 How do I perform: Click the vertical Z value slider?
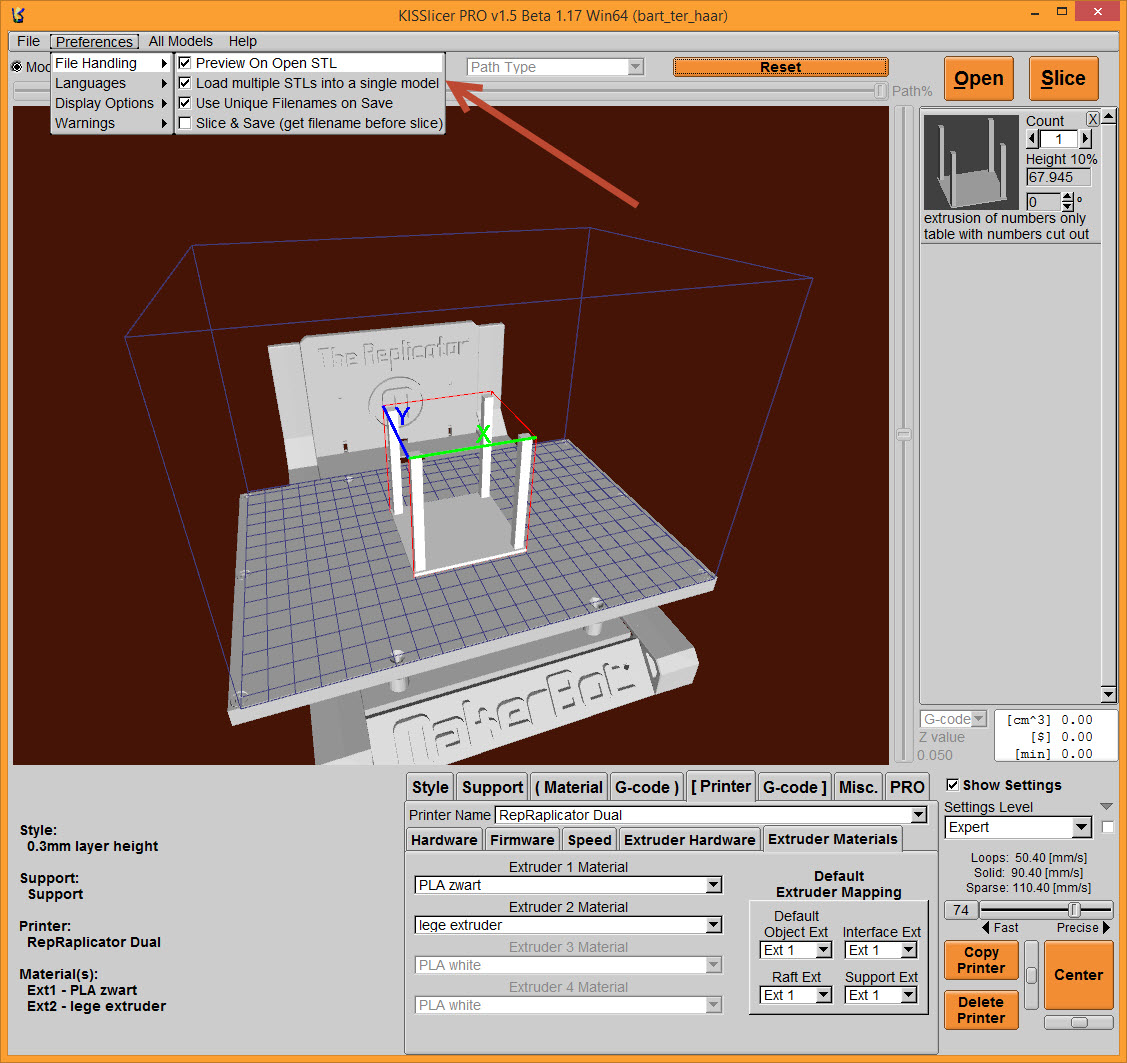click(903, 434)
